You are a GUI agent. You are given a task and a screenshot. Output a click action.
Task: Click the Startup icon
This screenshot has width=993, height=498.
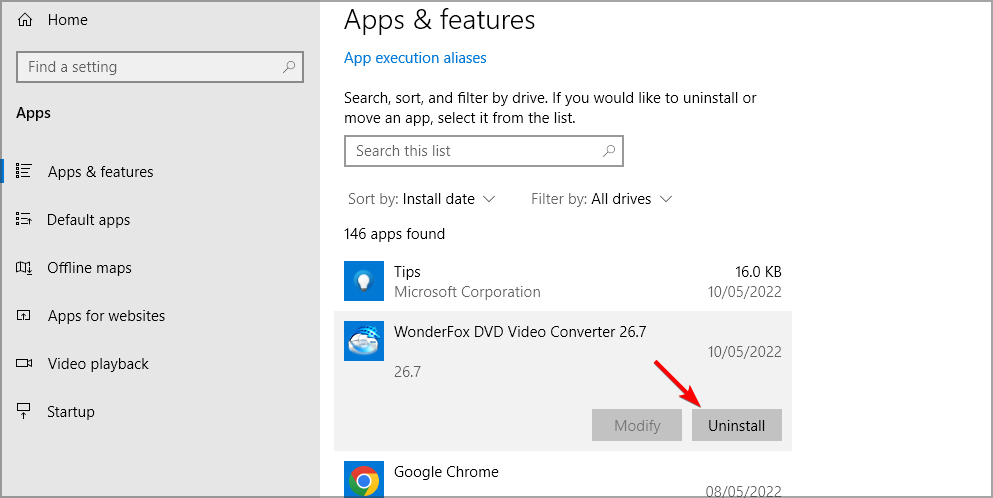24,411
